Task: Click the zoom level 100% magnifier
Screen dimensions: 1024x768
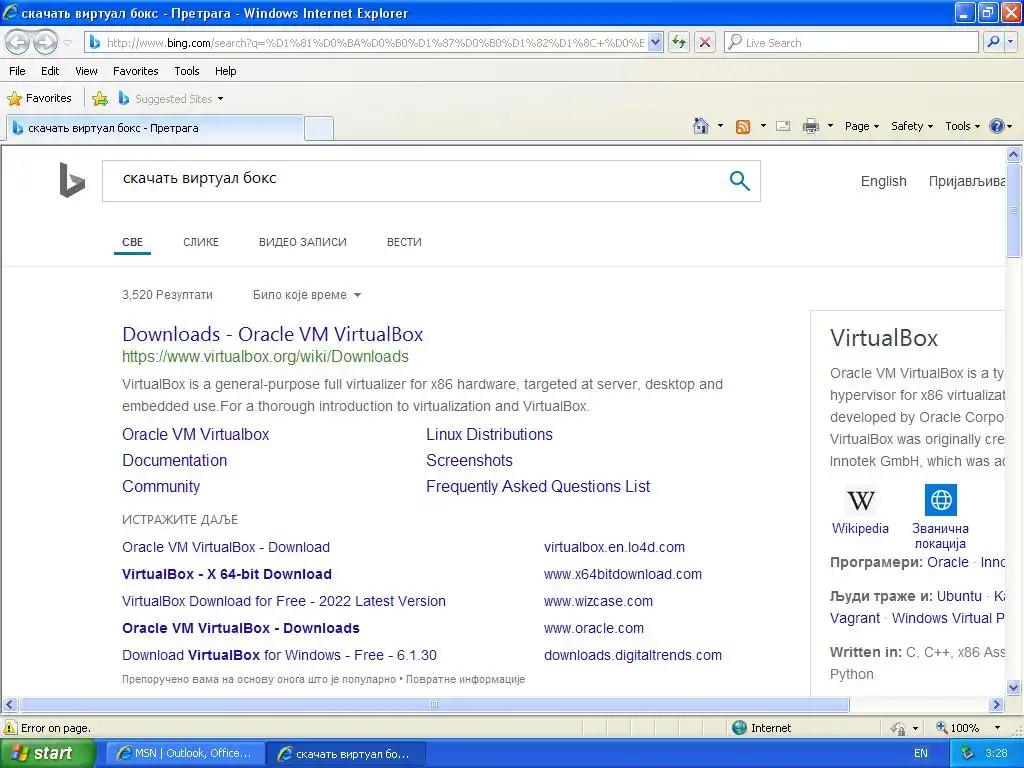Action: (942, 728)
